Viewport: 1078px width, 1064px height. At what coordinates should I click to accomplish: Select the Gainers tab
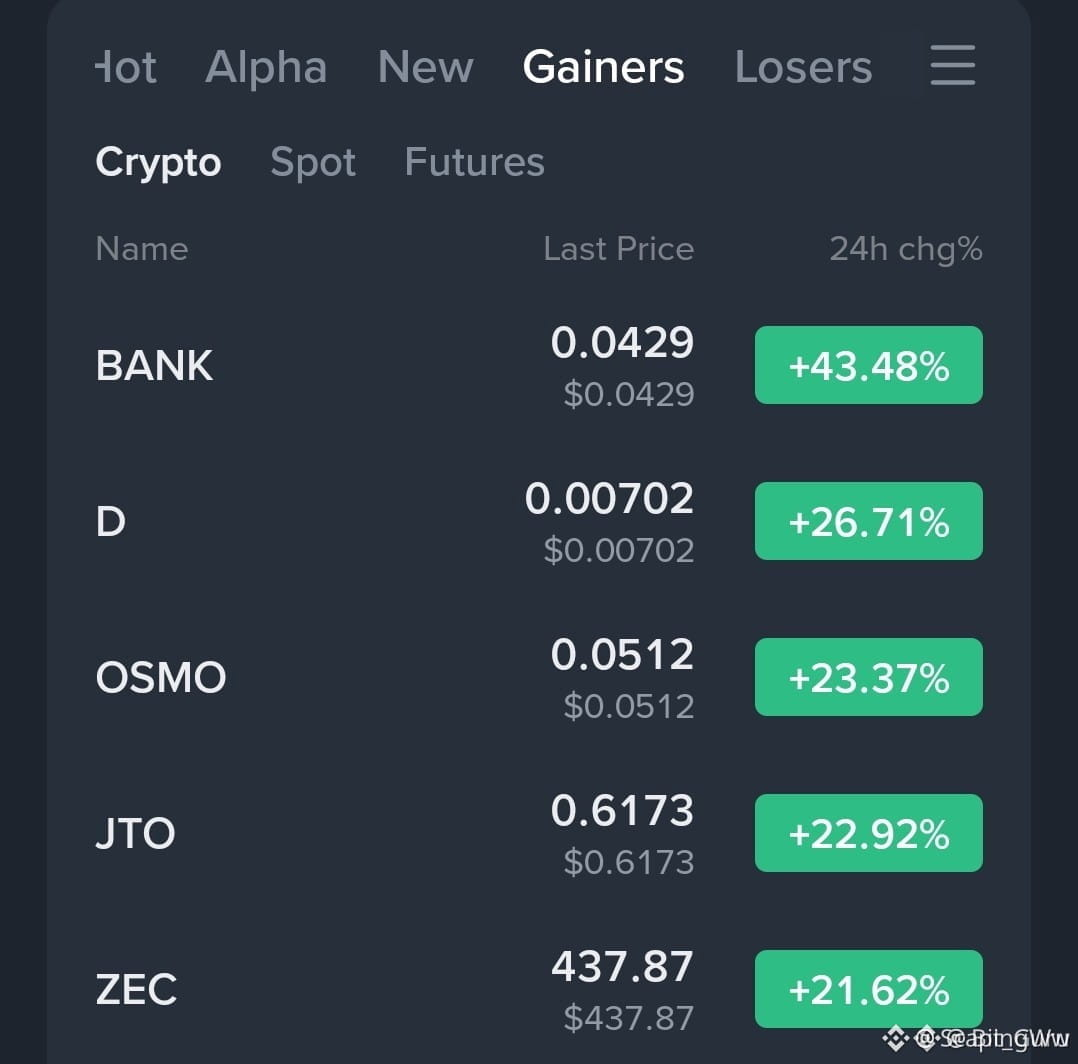coord(604,67)
